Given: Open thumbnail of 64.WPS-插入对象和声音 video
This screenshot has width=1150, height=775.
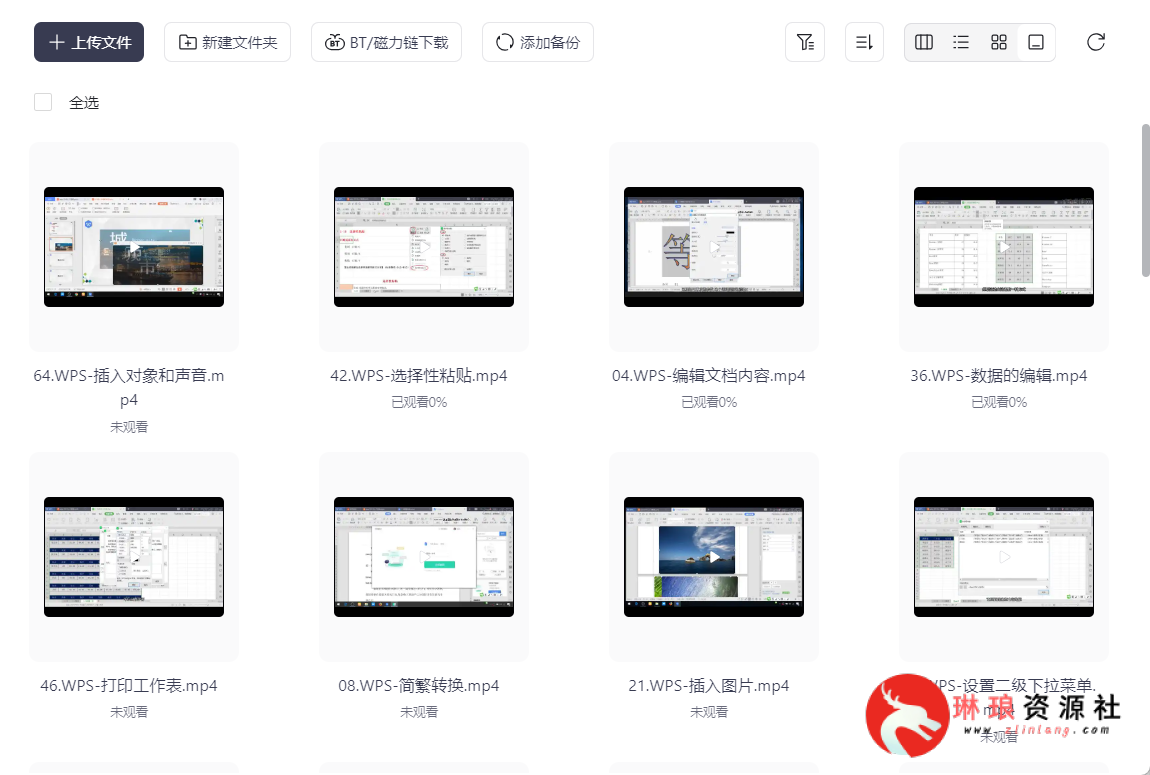Looking at the screenshot, I should (x=133, y=247).
